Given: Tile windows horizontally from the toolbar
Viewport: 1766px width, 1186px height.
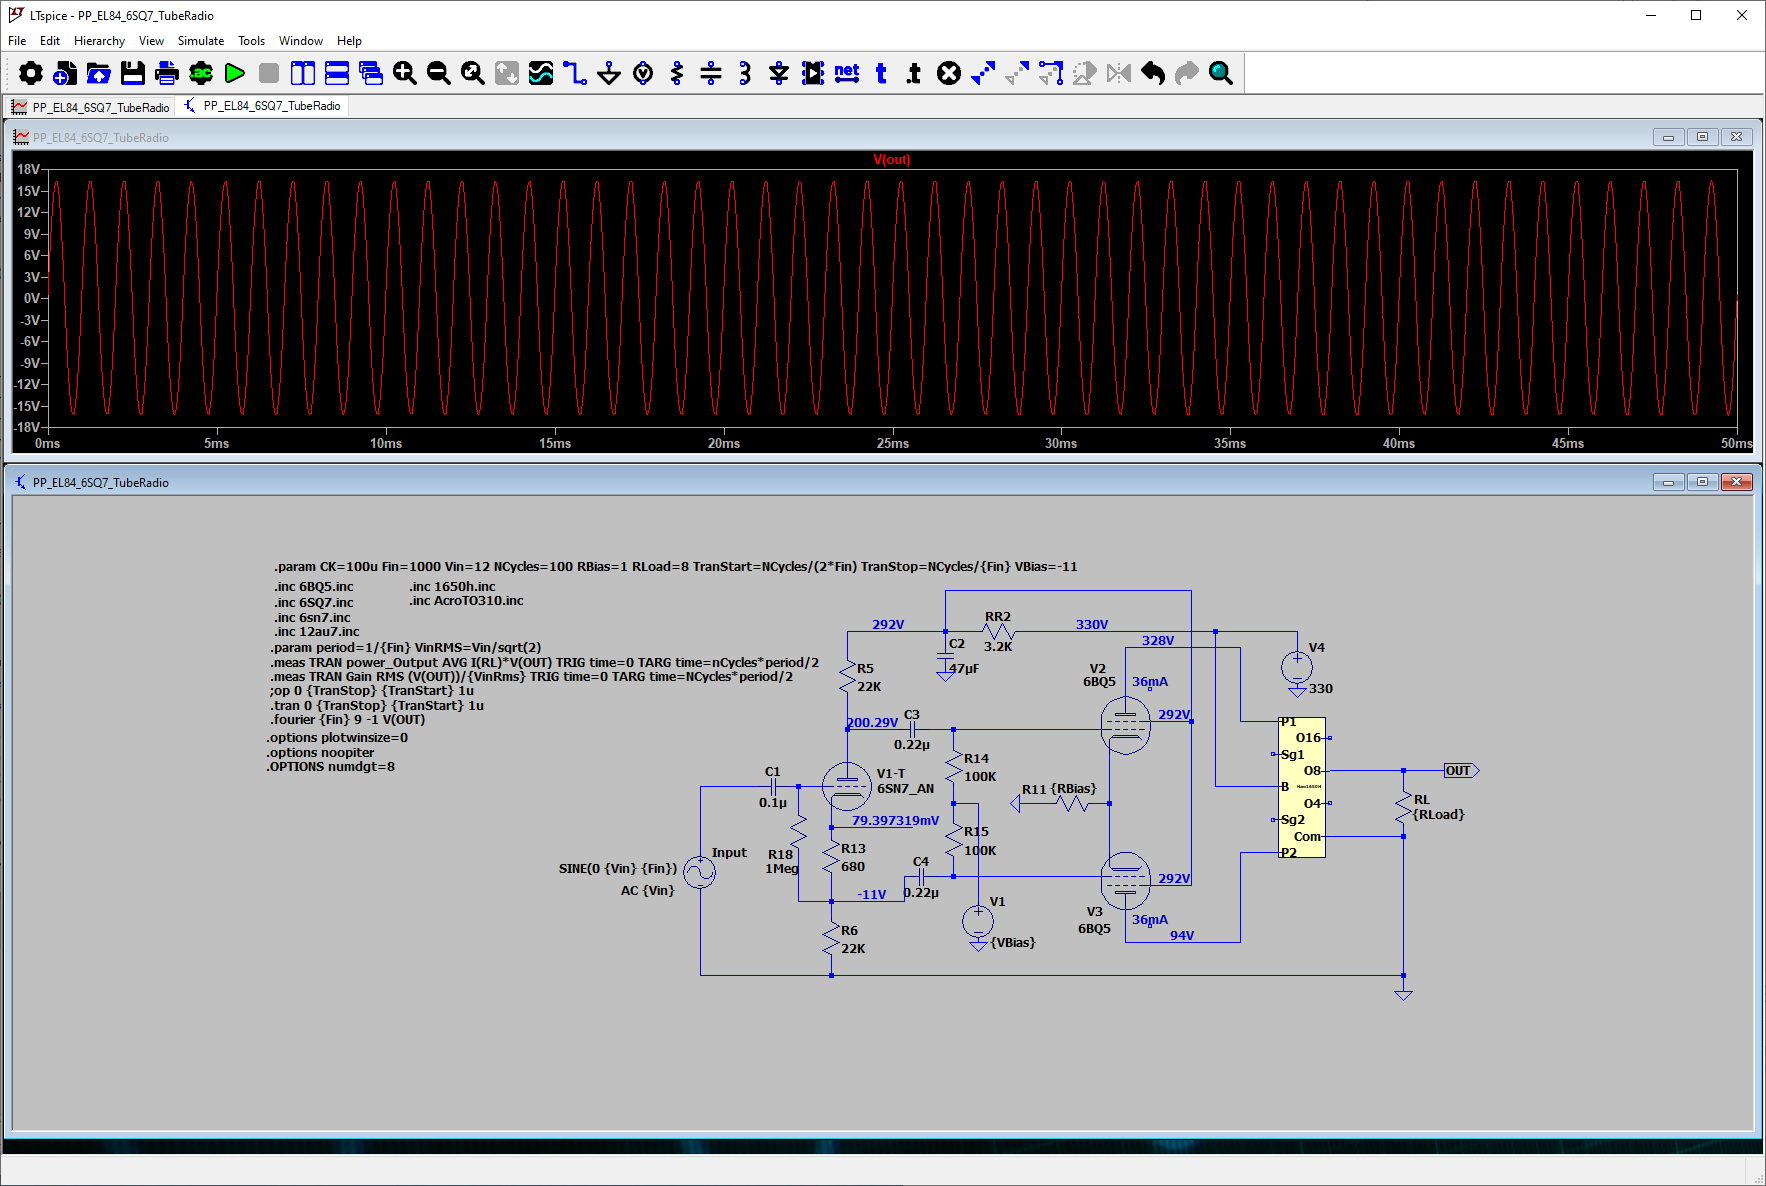Looking at the screenshot, I should [337, 73].
